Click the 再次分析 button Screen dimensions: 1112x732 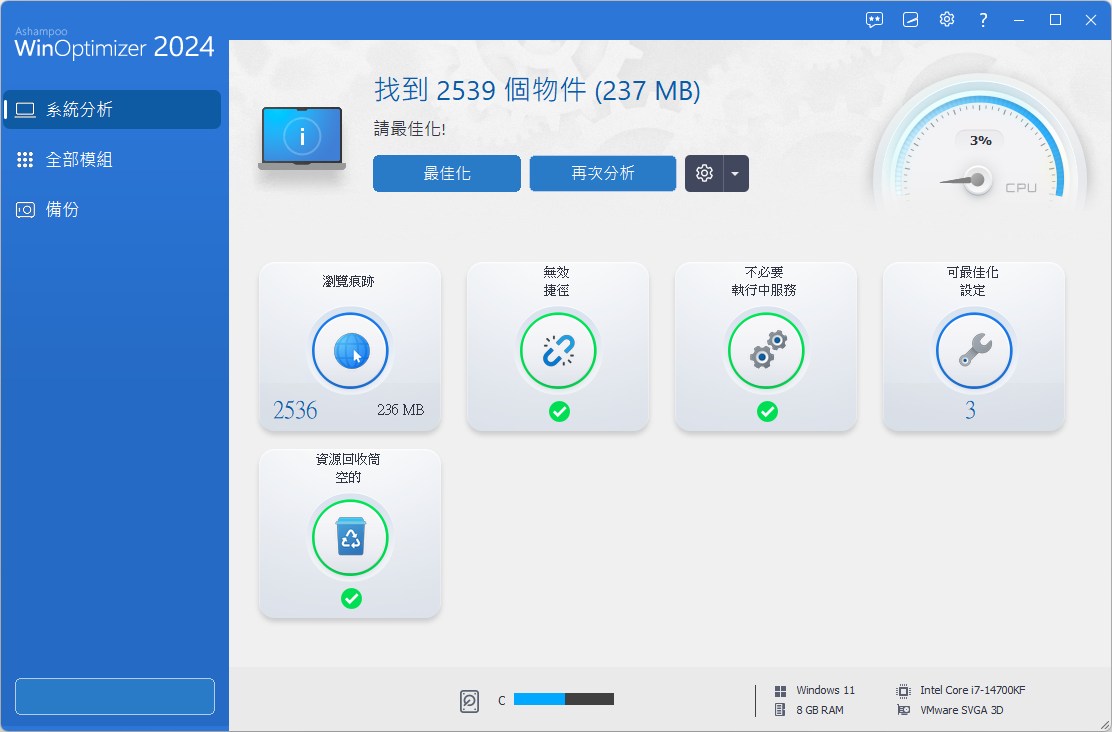click(x=603, y=173)
